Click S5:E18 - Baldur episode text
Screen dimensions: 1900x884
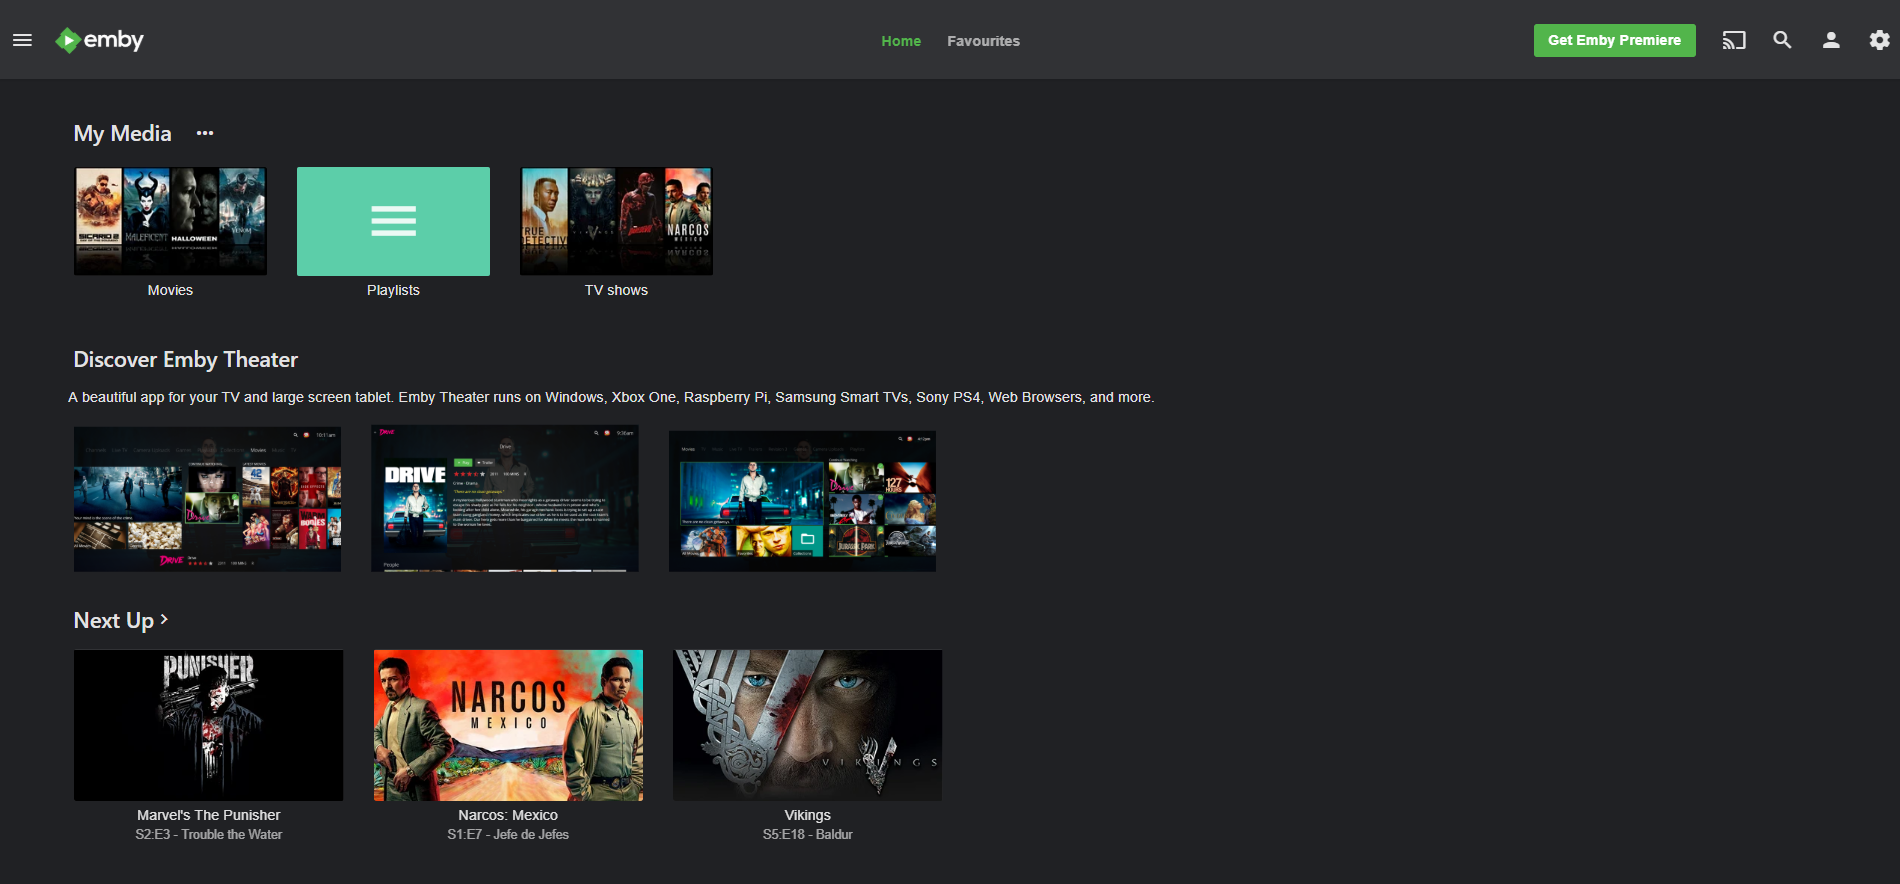click(808, 834)
